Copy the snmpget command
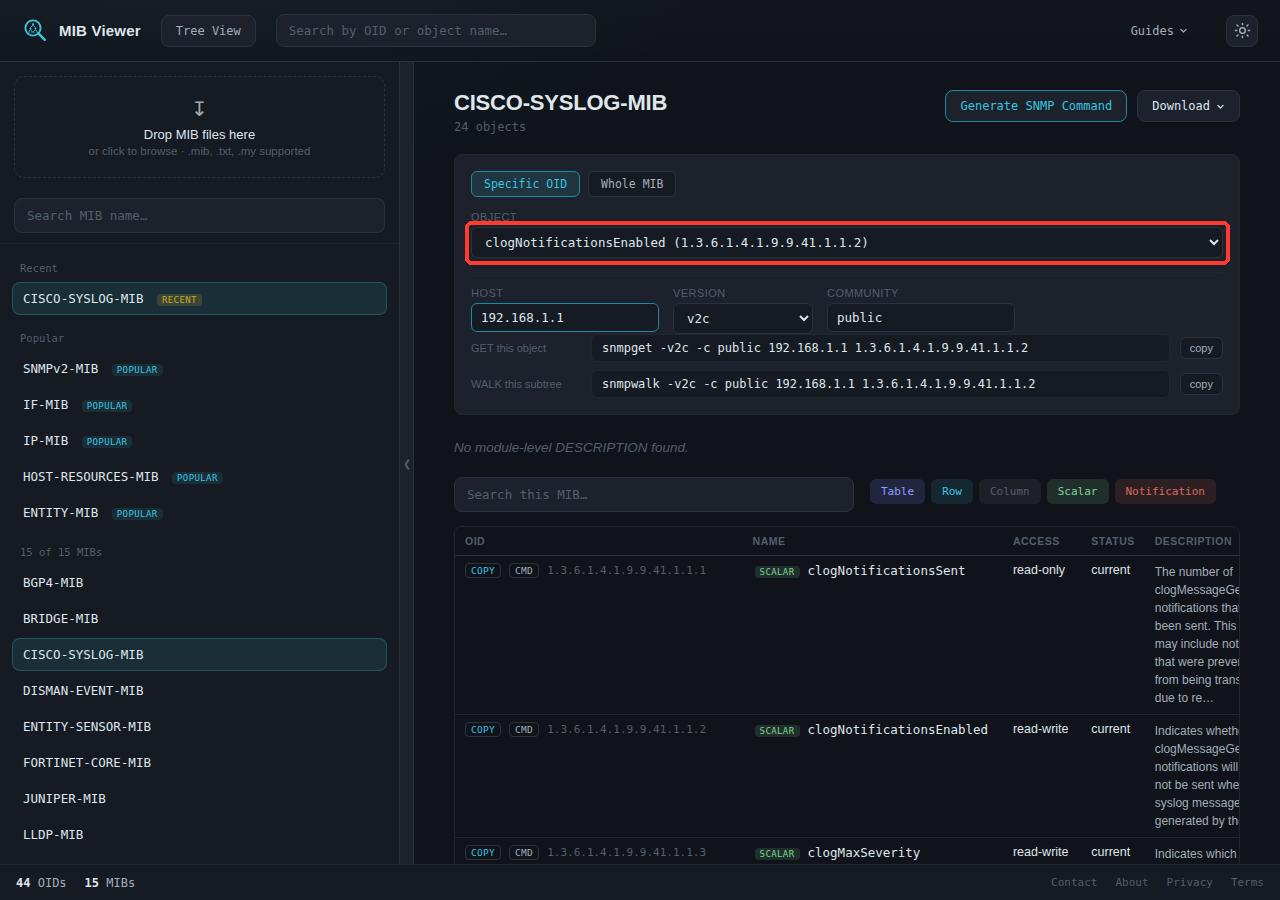The height and width of the screenshot is (900, 1280). pyautogui.click(x=1201, y=348)
